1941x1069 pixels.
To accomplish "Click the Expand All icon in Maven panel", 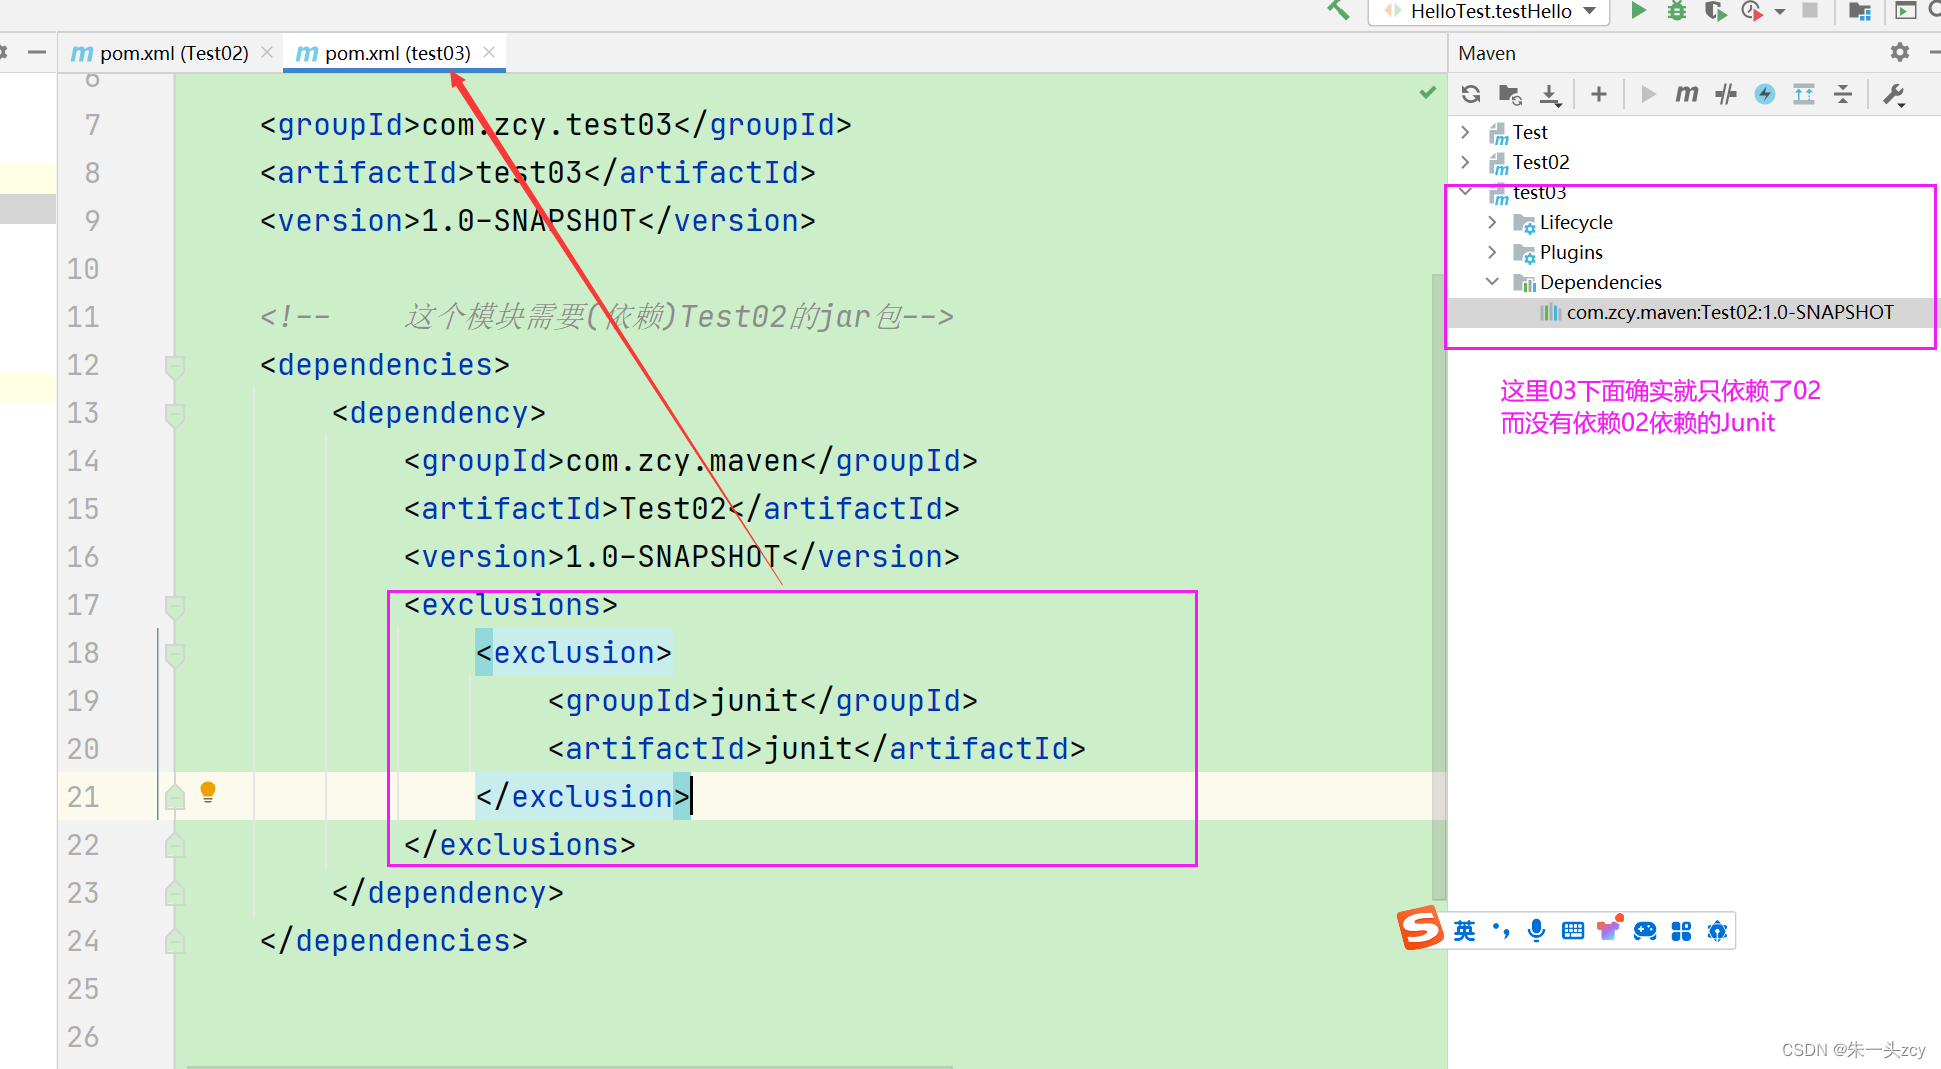I will click(x=1804, y=94).
